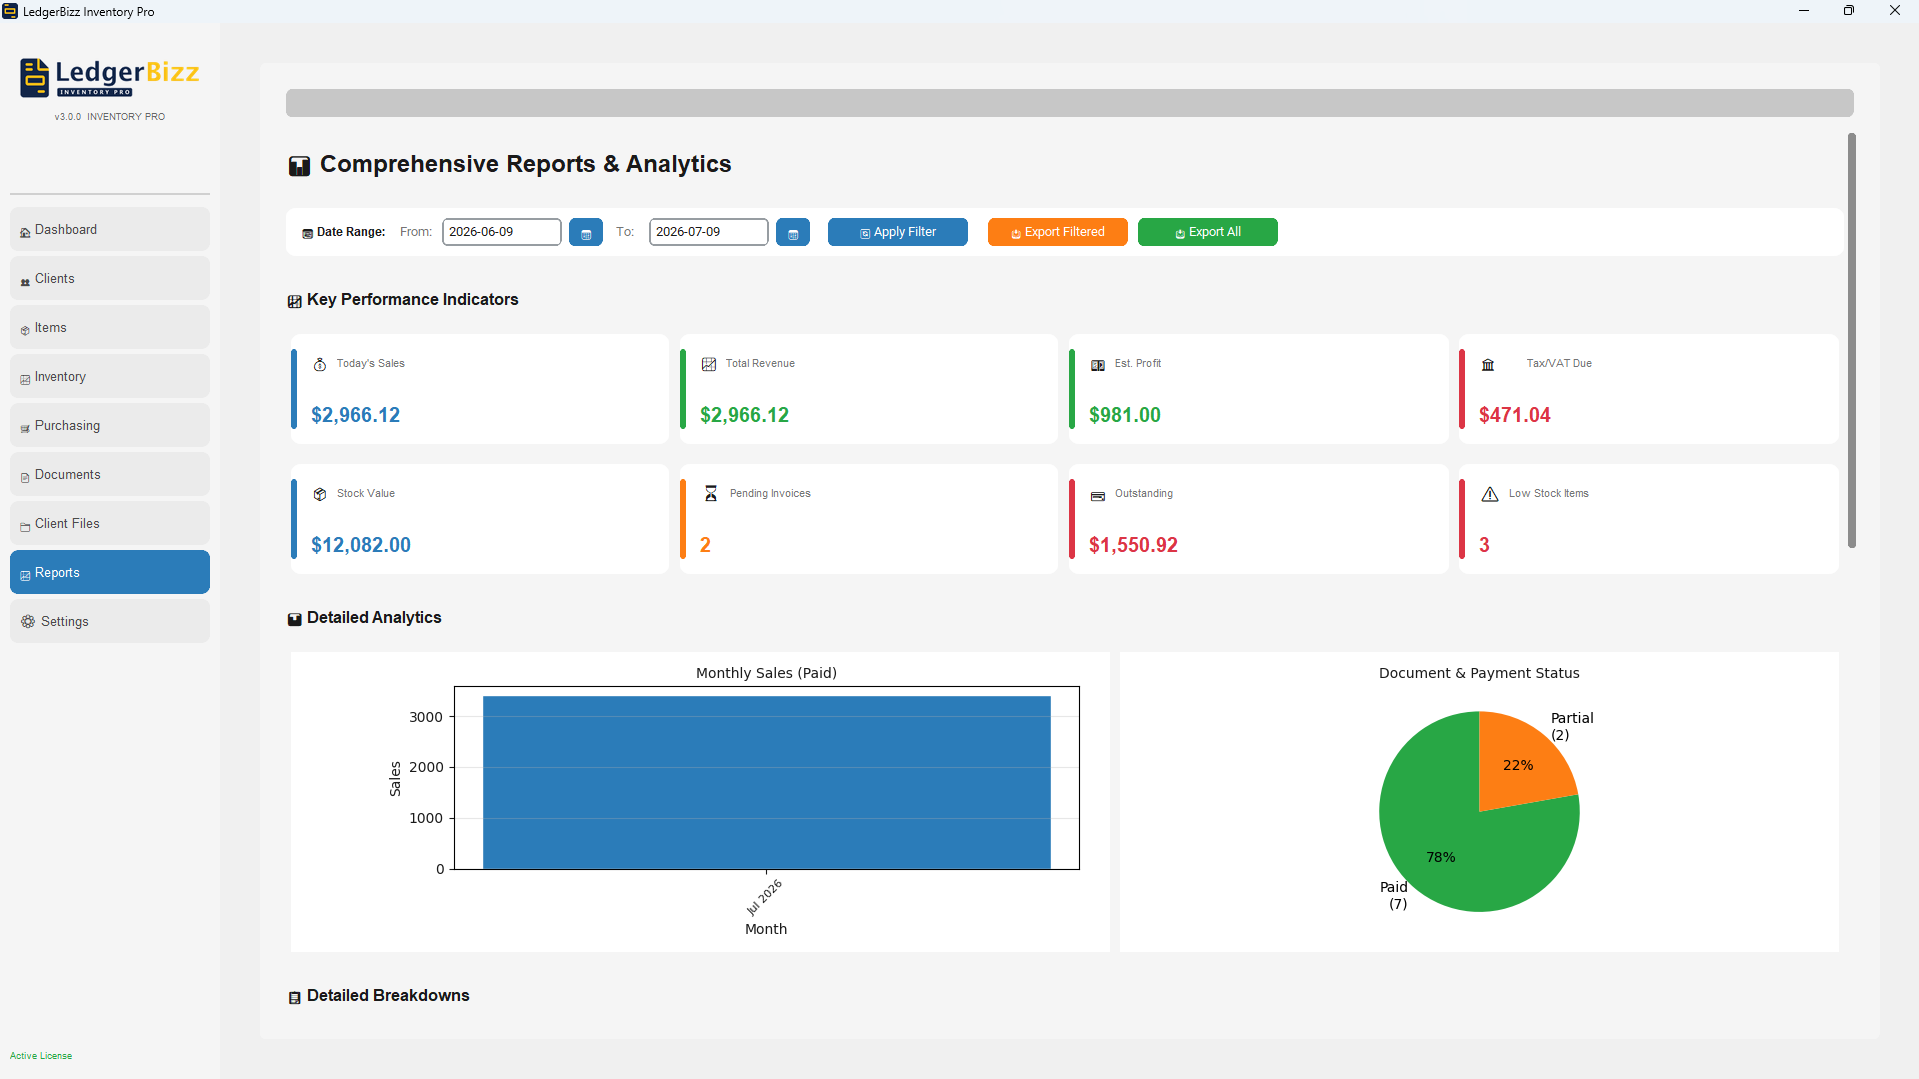Screen dimensions: 1919x1079
Task: Select the Reports sidebar item
Action: [110, 573]
